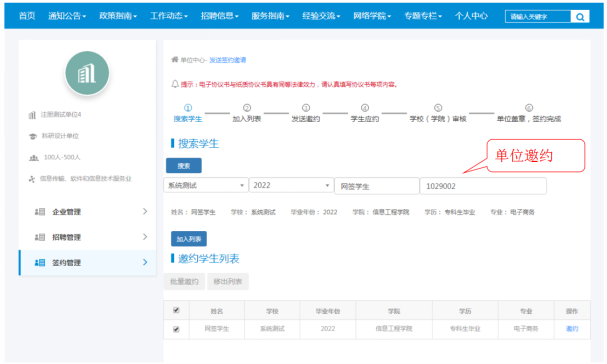Click the student name field showing 网签学生
This screenshot has width=607, height=364.
click(377, 186)
